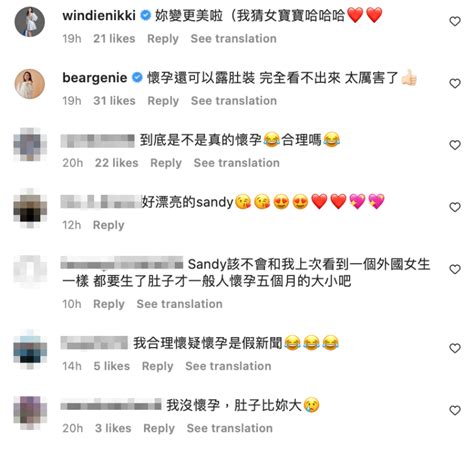Screen dimensions: 474x449
Task: See translation of windienikki's comment
Action: tap(234, 39)
